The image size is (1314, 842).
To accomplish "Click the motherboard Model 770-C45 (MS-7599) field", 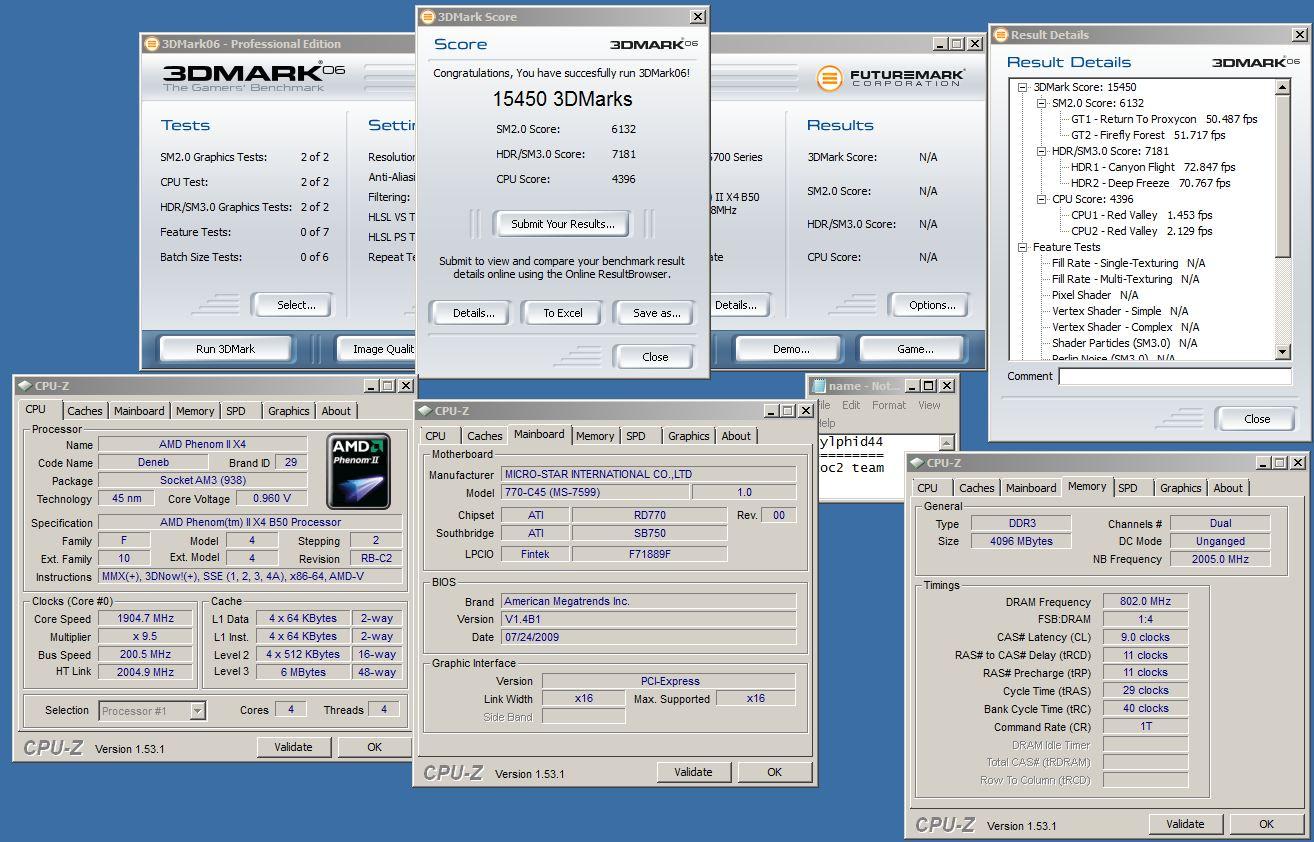I will (x=594, y=493).
